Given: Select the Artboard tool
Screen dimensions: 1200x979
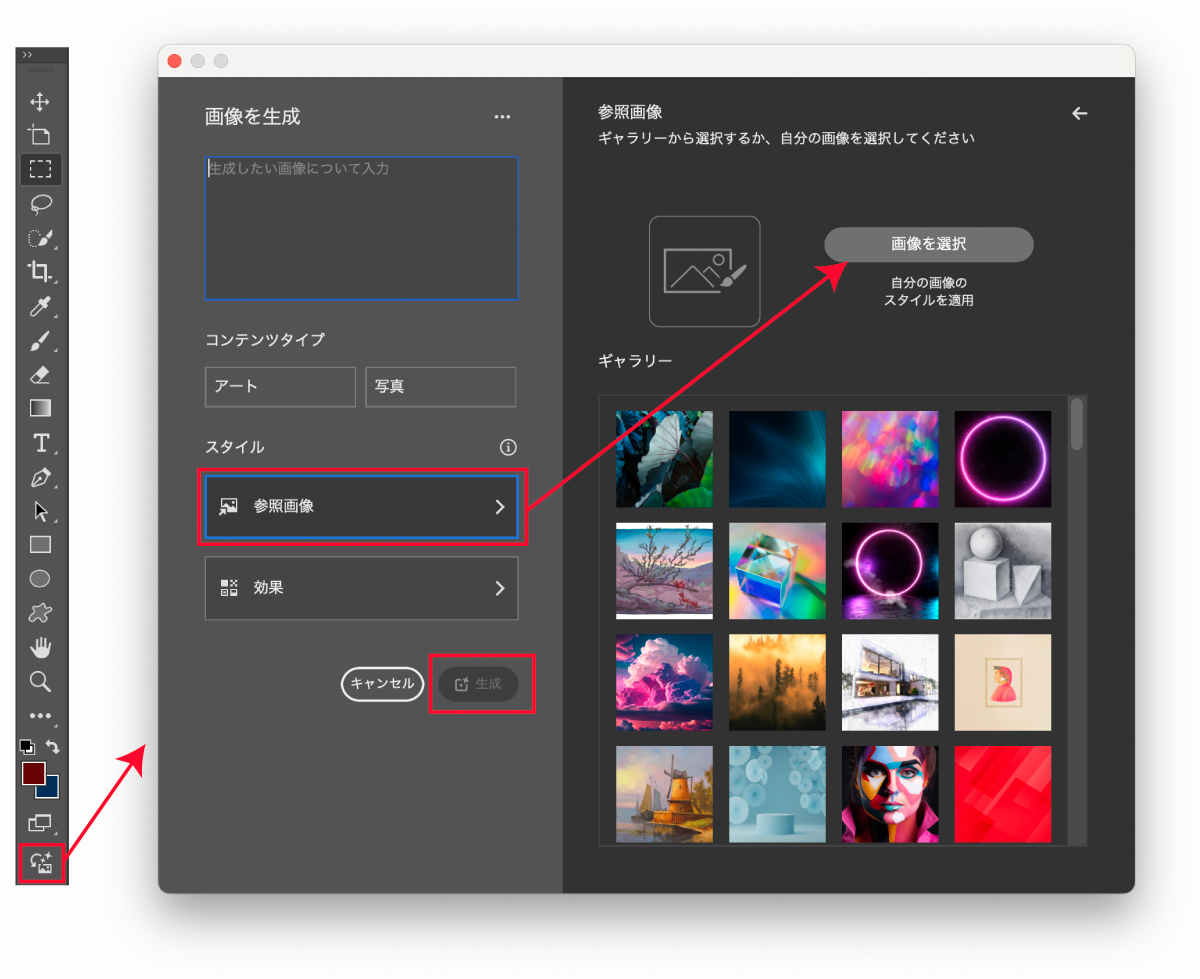Looking at the screenshot, I should [x=40, y=135].
